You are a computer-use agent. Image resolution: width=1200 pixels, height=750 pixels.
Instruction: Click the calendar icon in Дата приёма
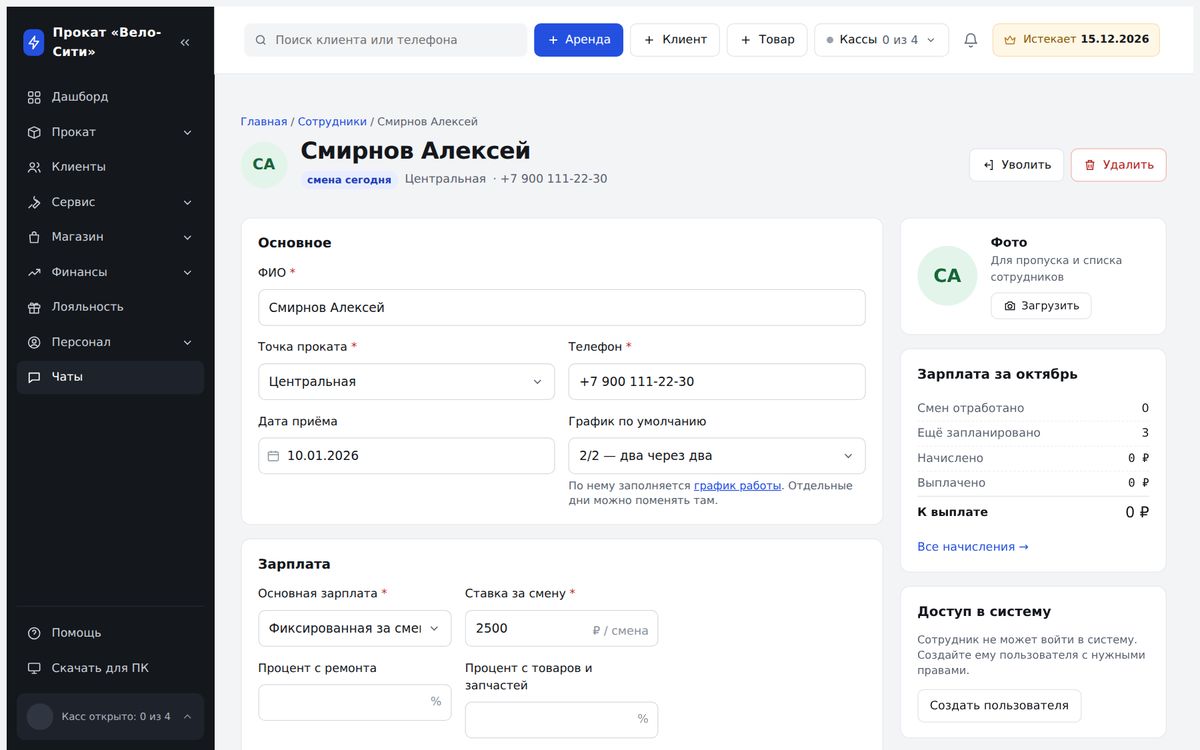coord(274,456)
